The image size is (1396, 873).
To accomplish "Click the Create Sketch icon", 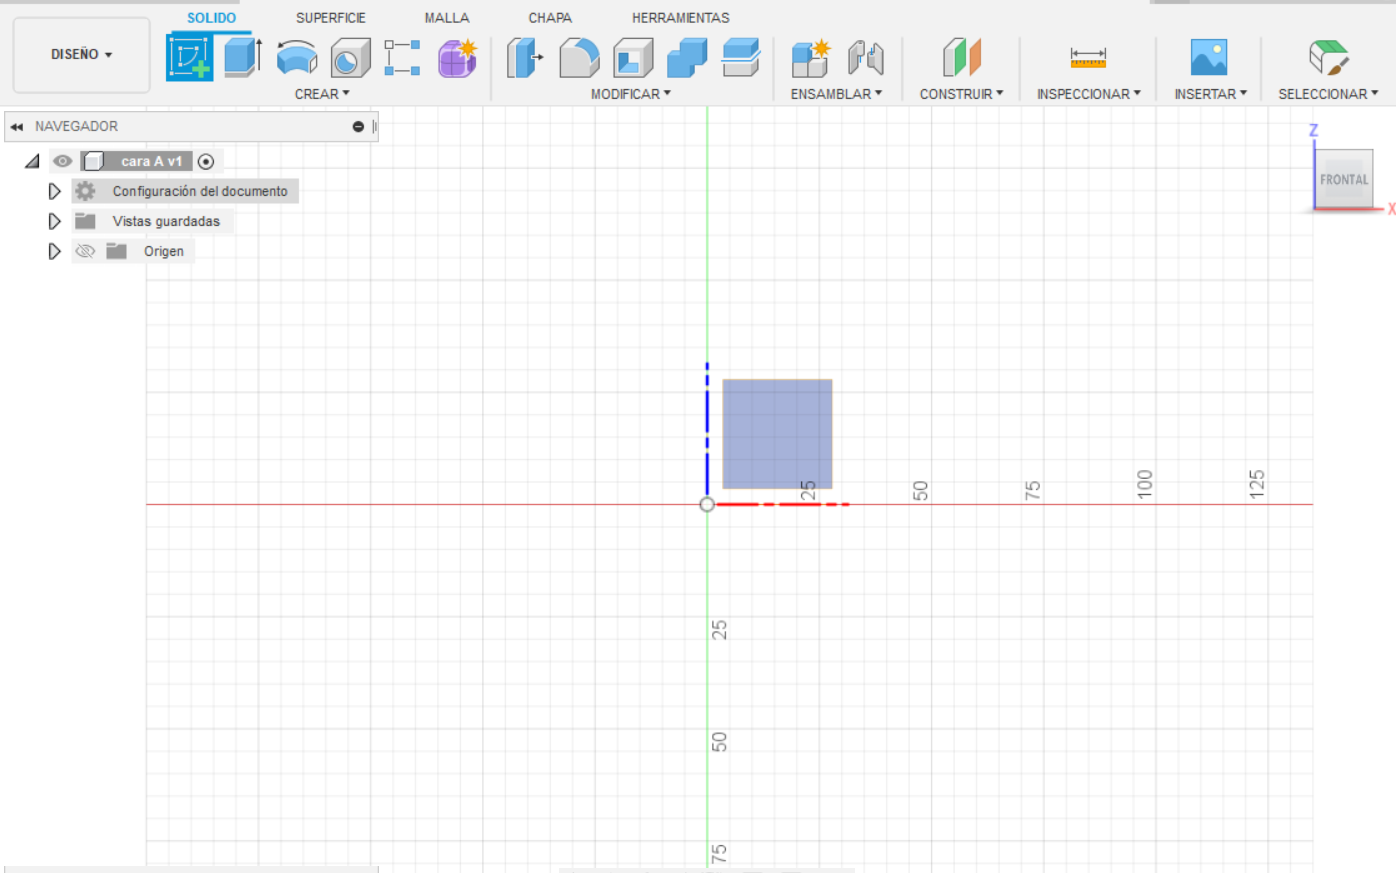I will (190, 57).
